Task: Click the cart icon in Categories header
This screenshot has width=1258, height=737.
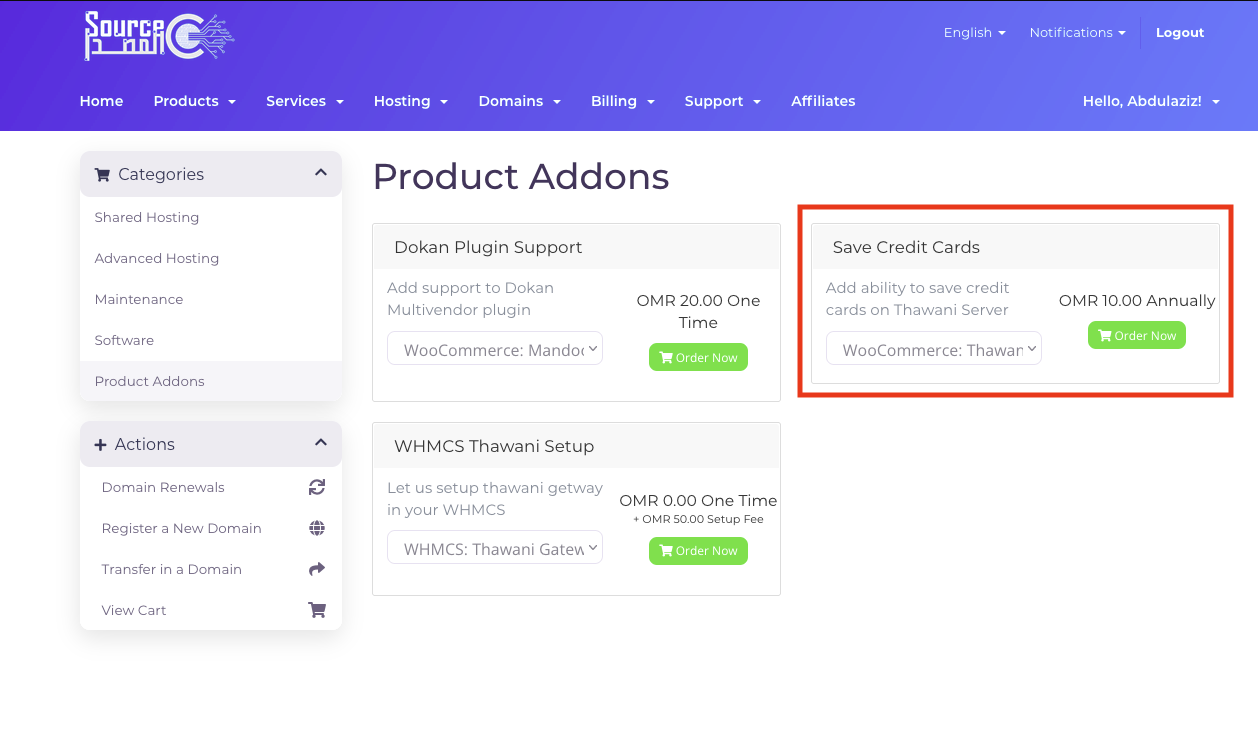Action: point(102,174)
